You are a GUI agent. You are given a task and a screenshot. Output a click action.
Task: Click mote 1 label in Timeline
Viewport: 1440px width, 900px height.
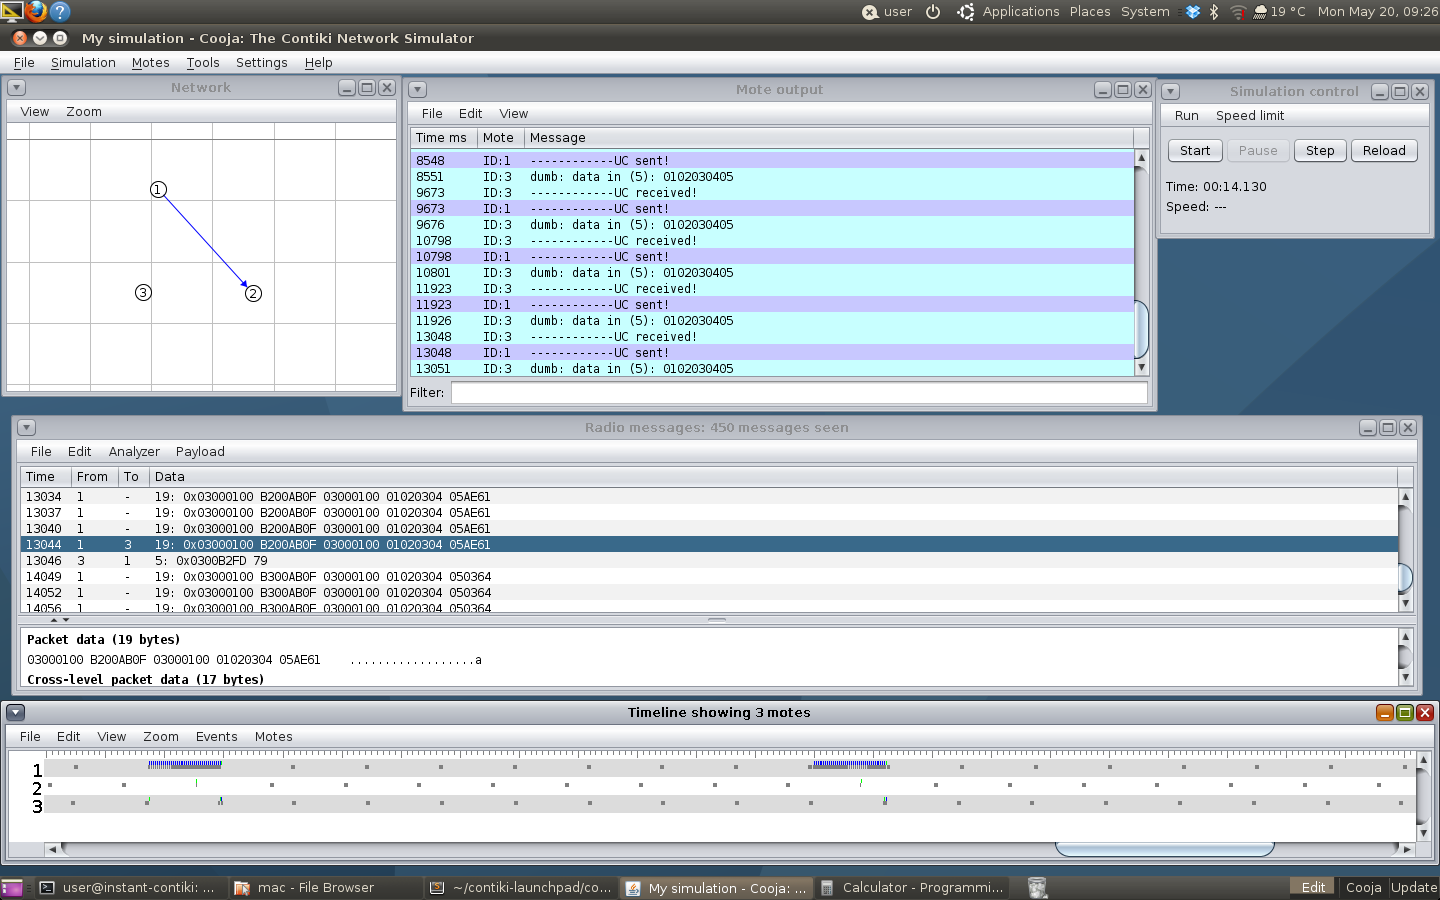(37, 770)
